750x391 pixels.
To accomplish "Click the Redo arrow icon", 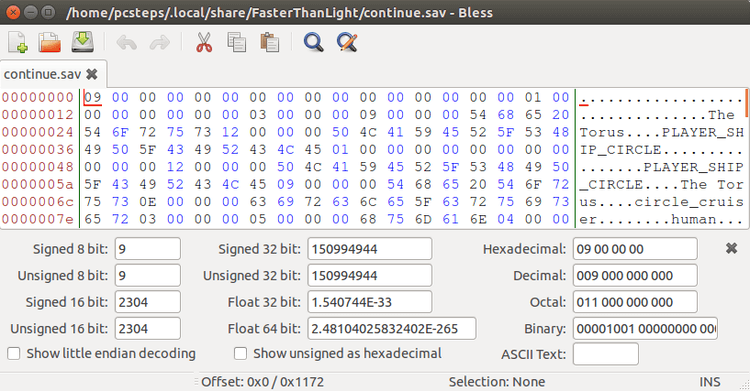I will coord(160,43).
